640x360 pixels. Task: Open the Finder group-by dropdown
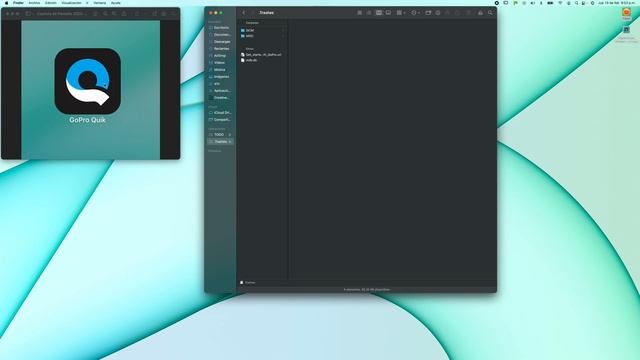point(401,13)
